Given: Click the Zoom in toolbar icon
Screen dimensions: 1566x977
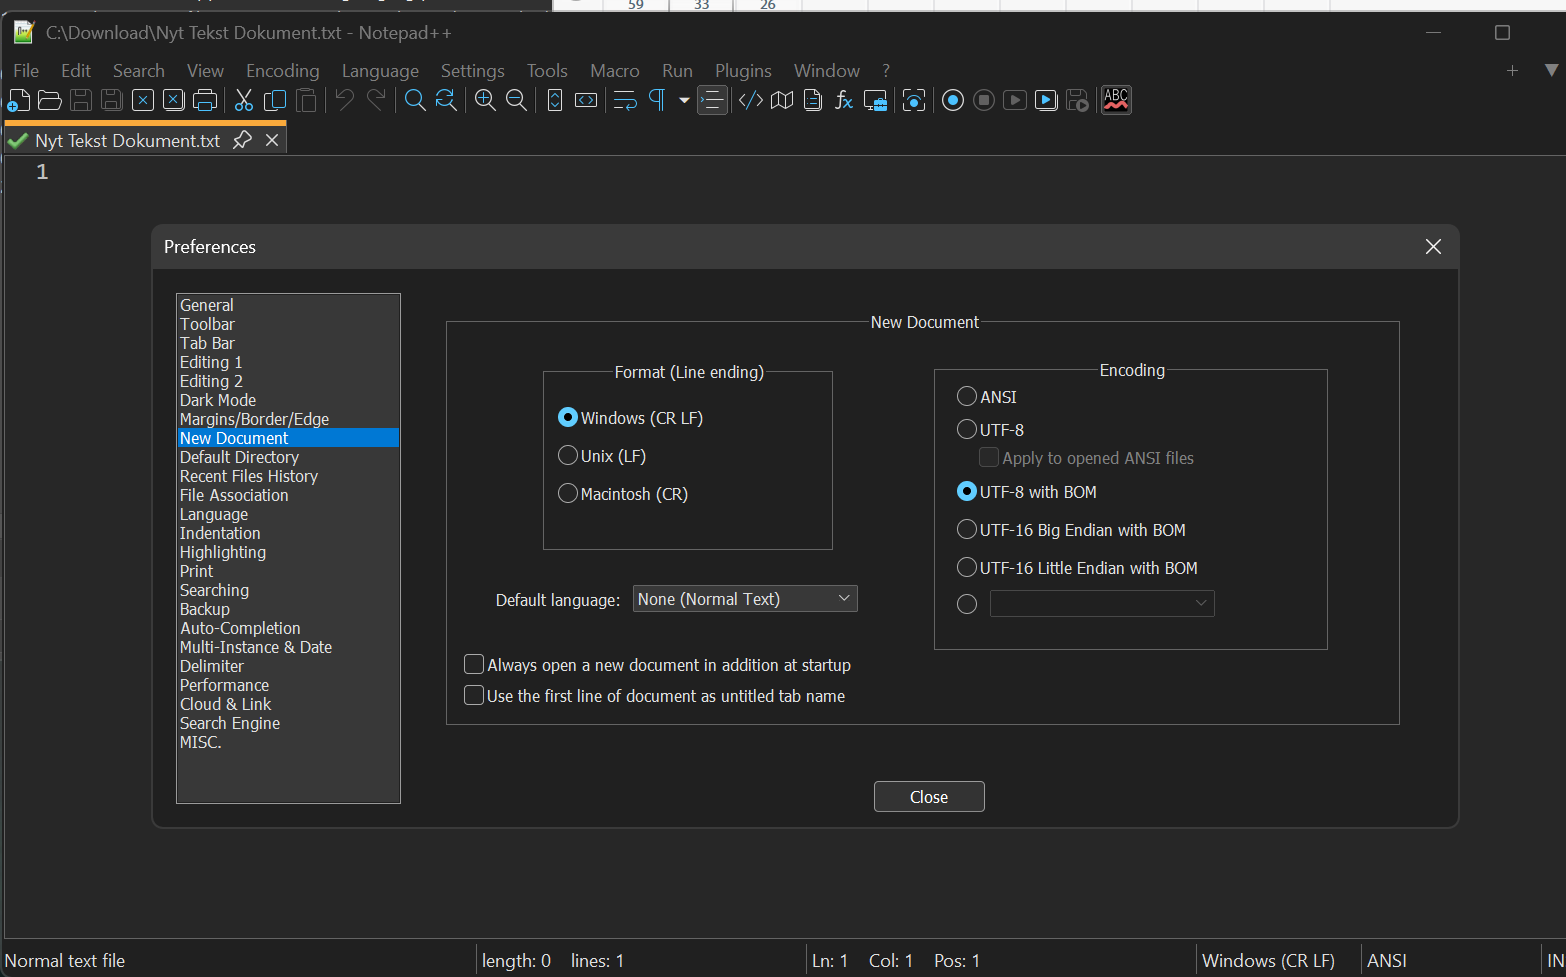Looking at the screenshot, I should pyautogui.click(x=485, y=100).
